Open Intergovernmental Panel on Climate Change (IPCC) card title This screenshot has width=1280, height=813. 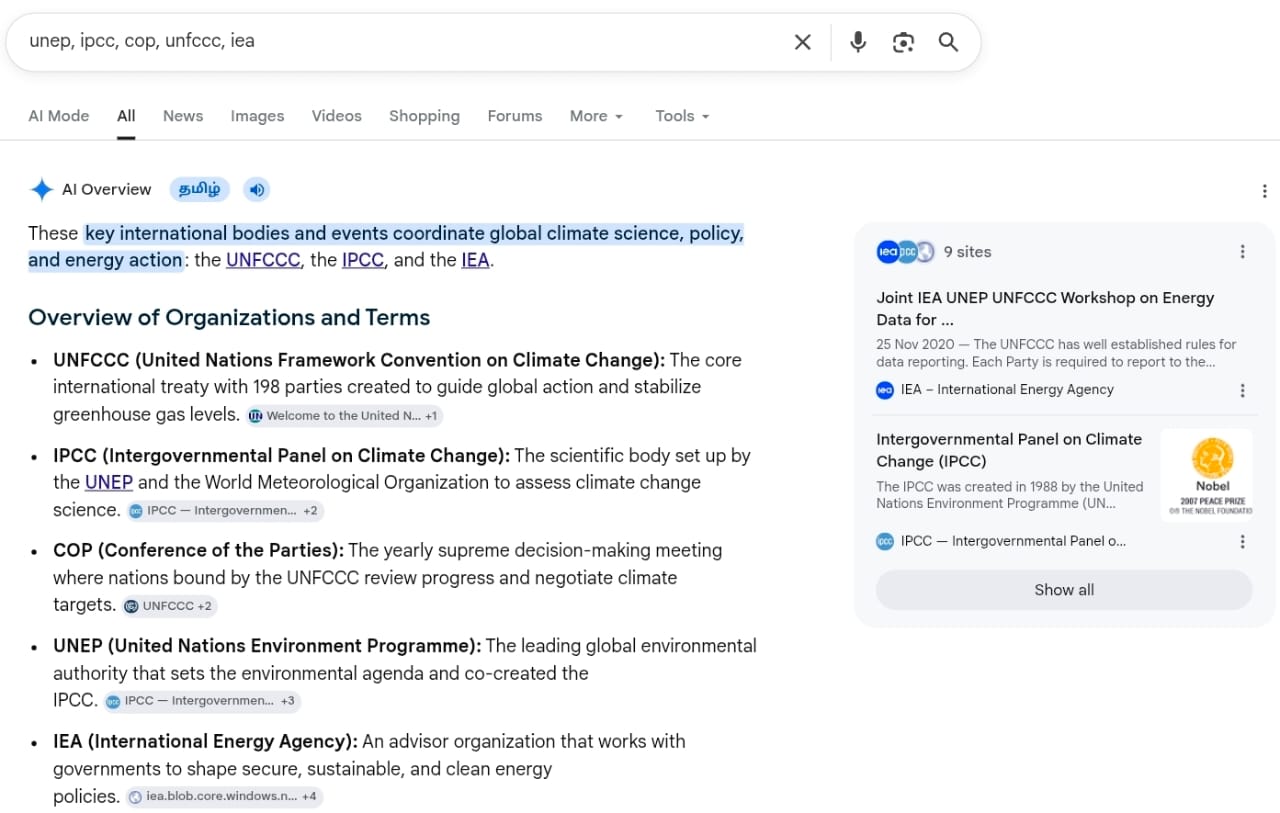(x=1009, y=450)
